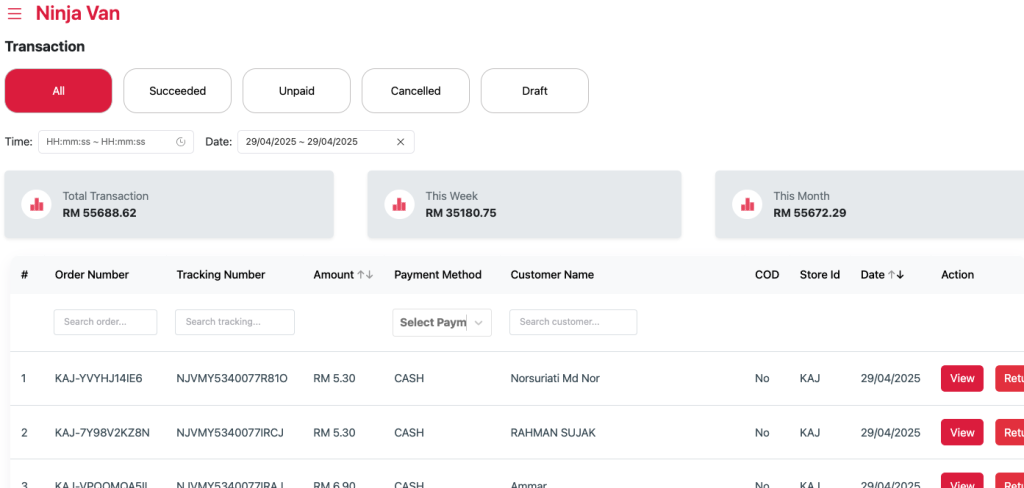Focus the Search order input

pos(105,322)
